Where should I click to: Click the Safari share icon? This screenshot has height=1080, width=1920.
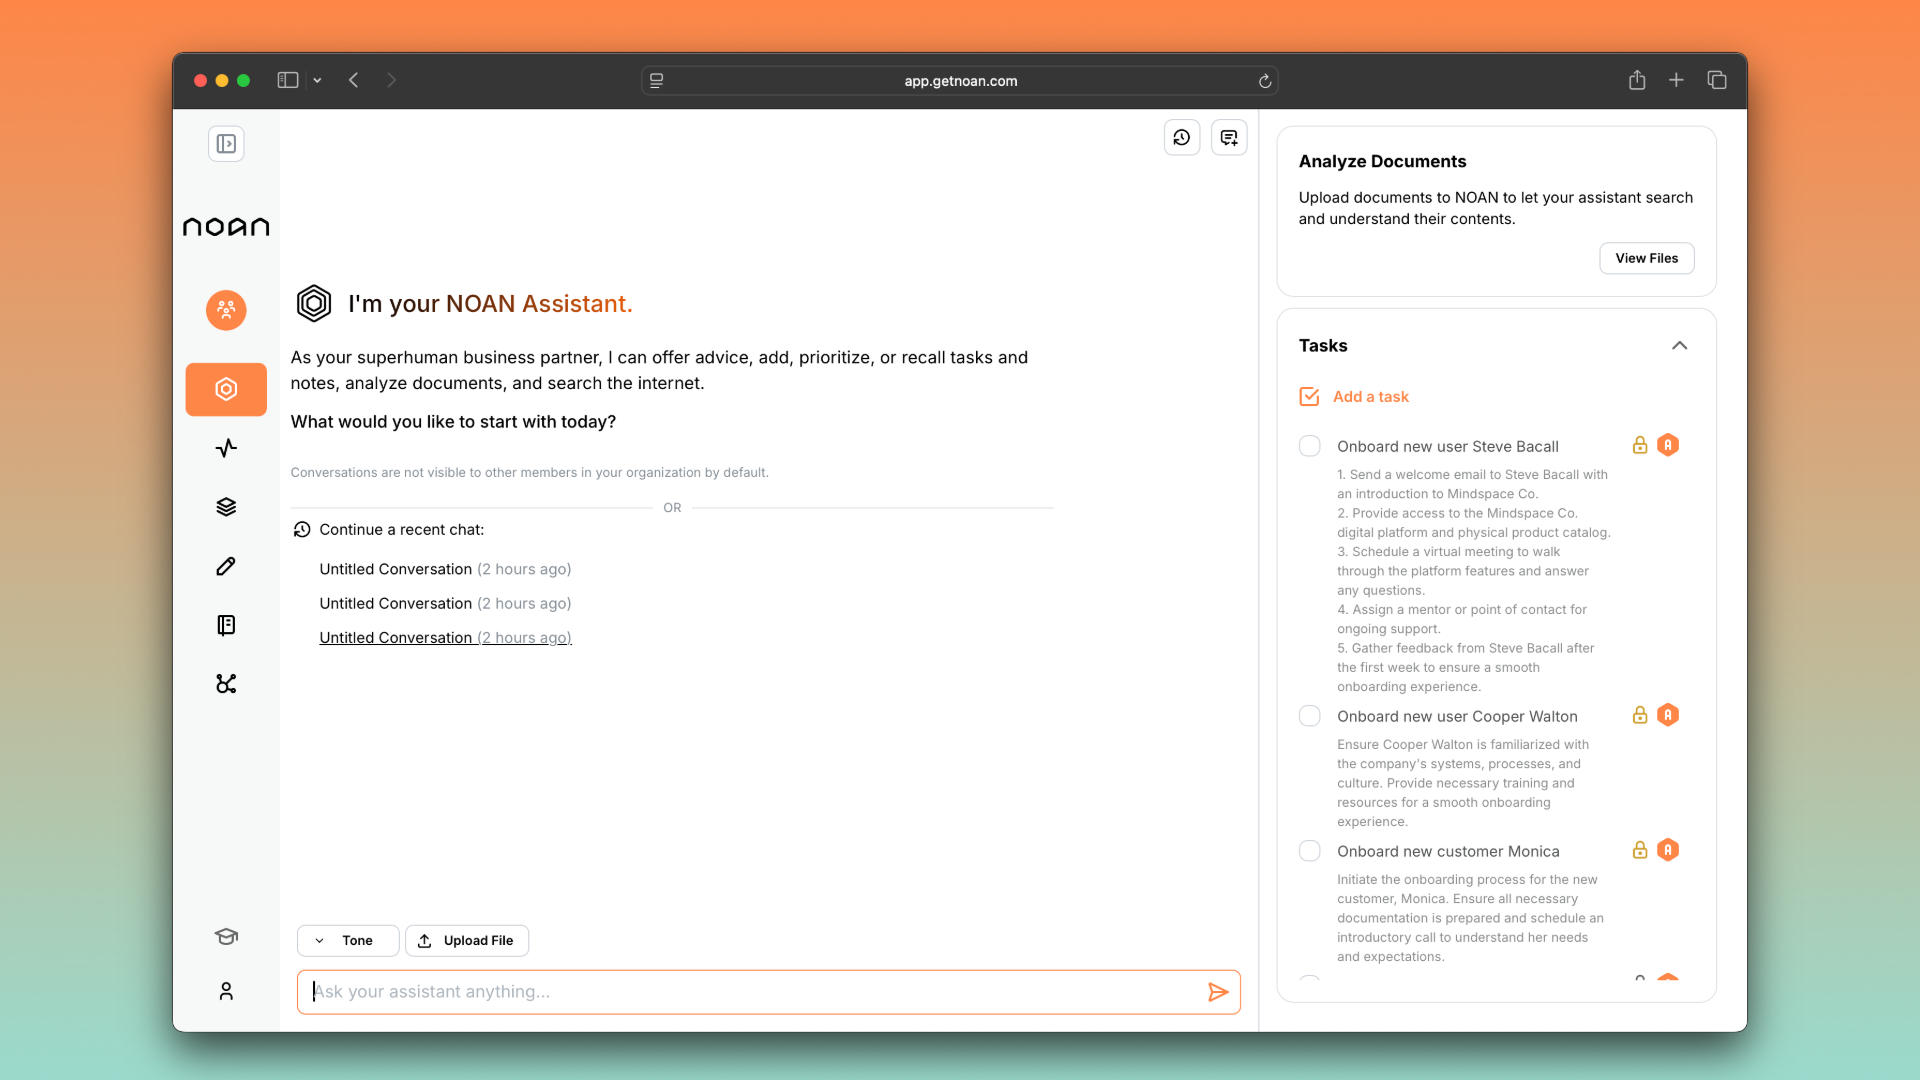1637,80
